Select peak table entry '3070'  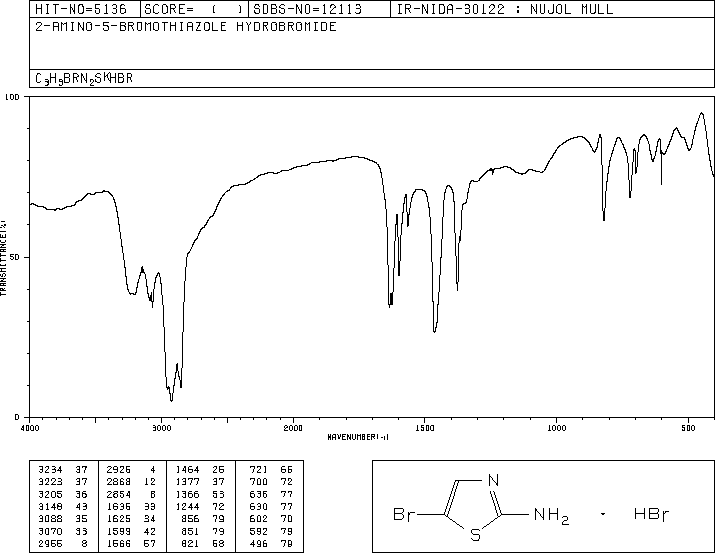pyautogui.click(x=51, y=531)
